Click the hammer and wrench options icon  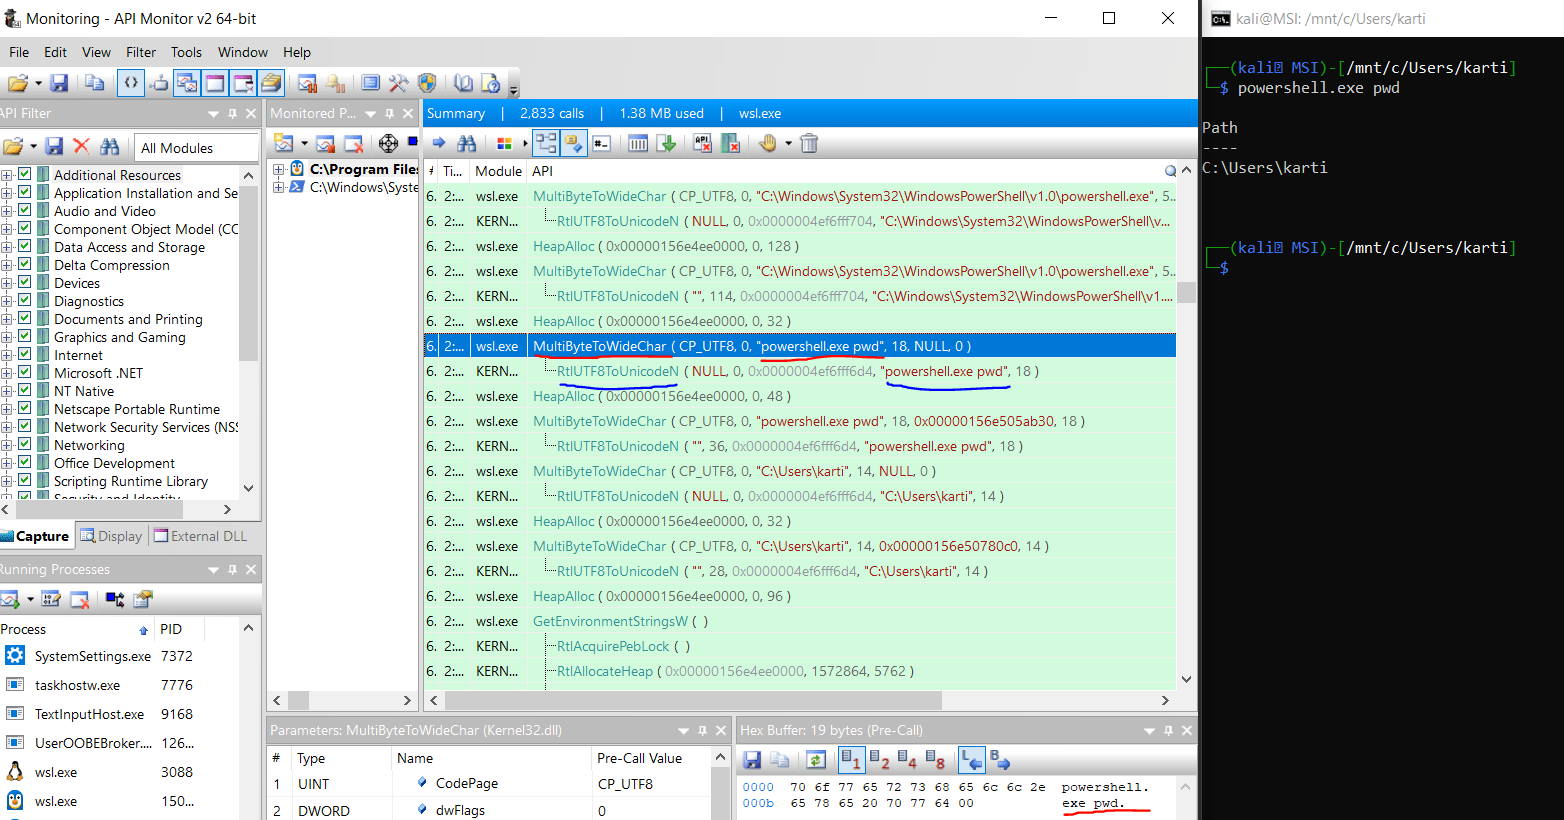[399, 83]
